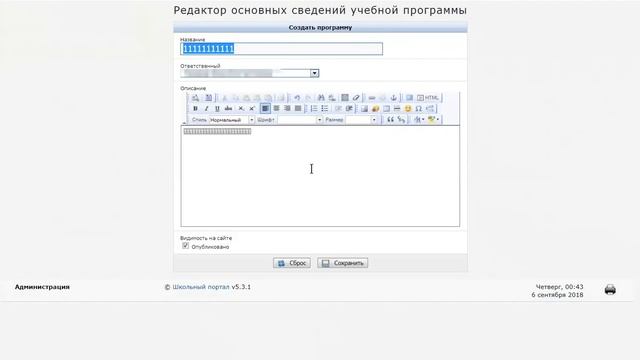Insert a numbered list
This screenshot has width=640, height=360.
pyautogui.click(x=313, y=109)
